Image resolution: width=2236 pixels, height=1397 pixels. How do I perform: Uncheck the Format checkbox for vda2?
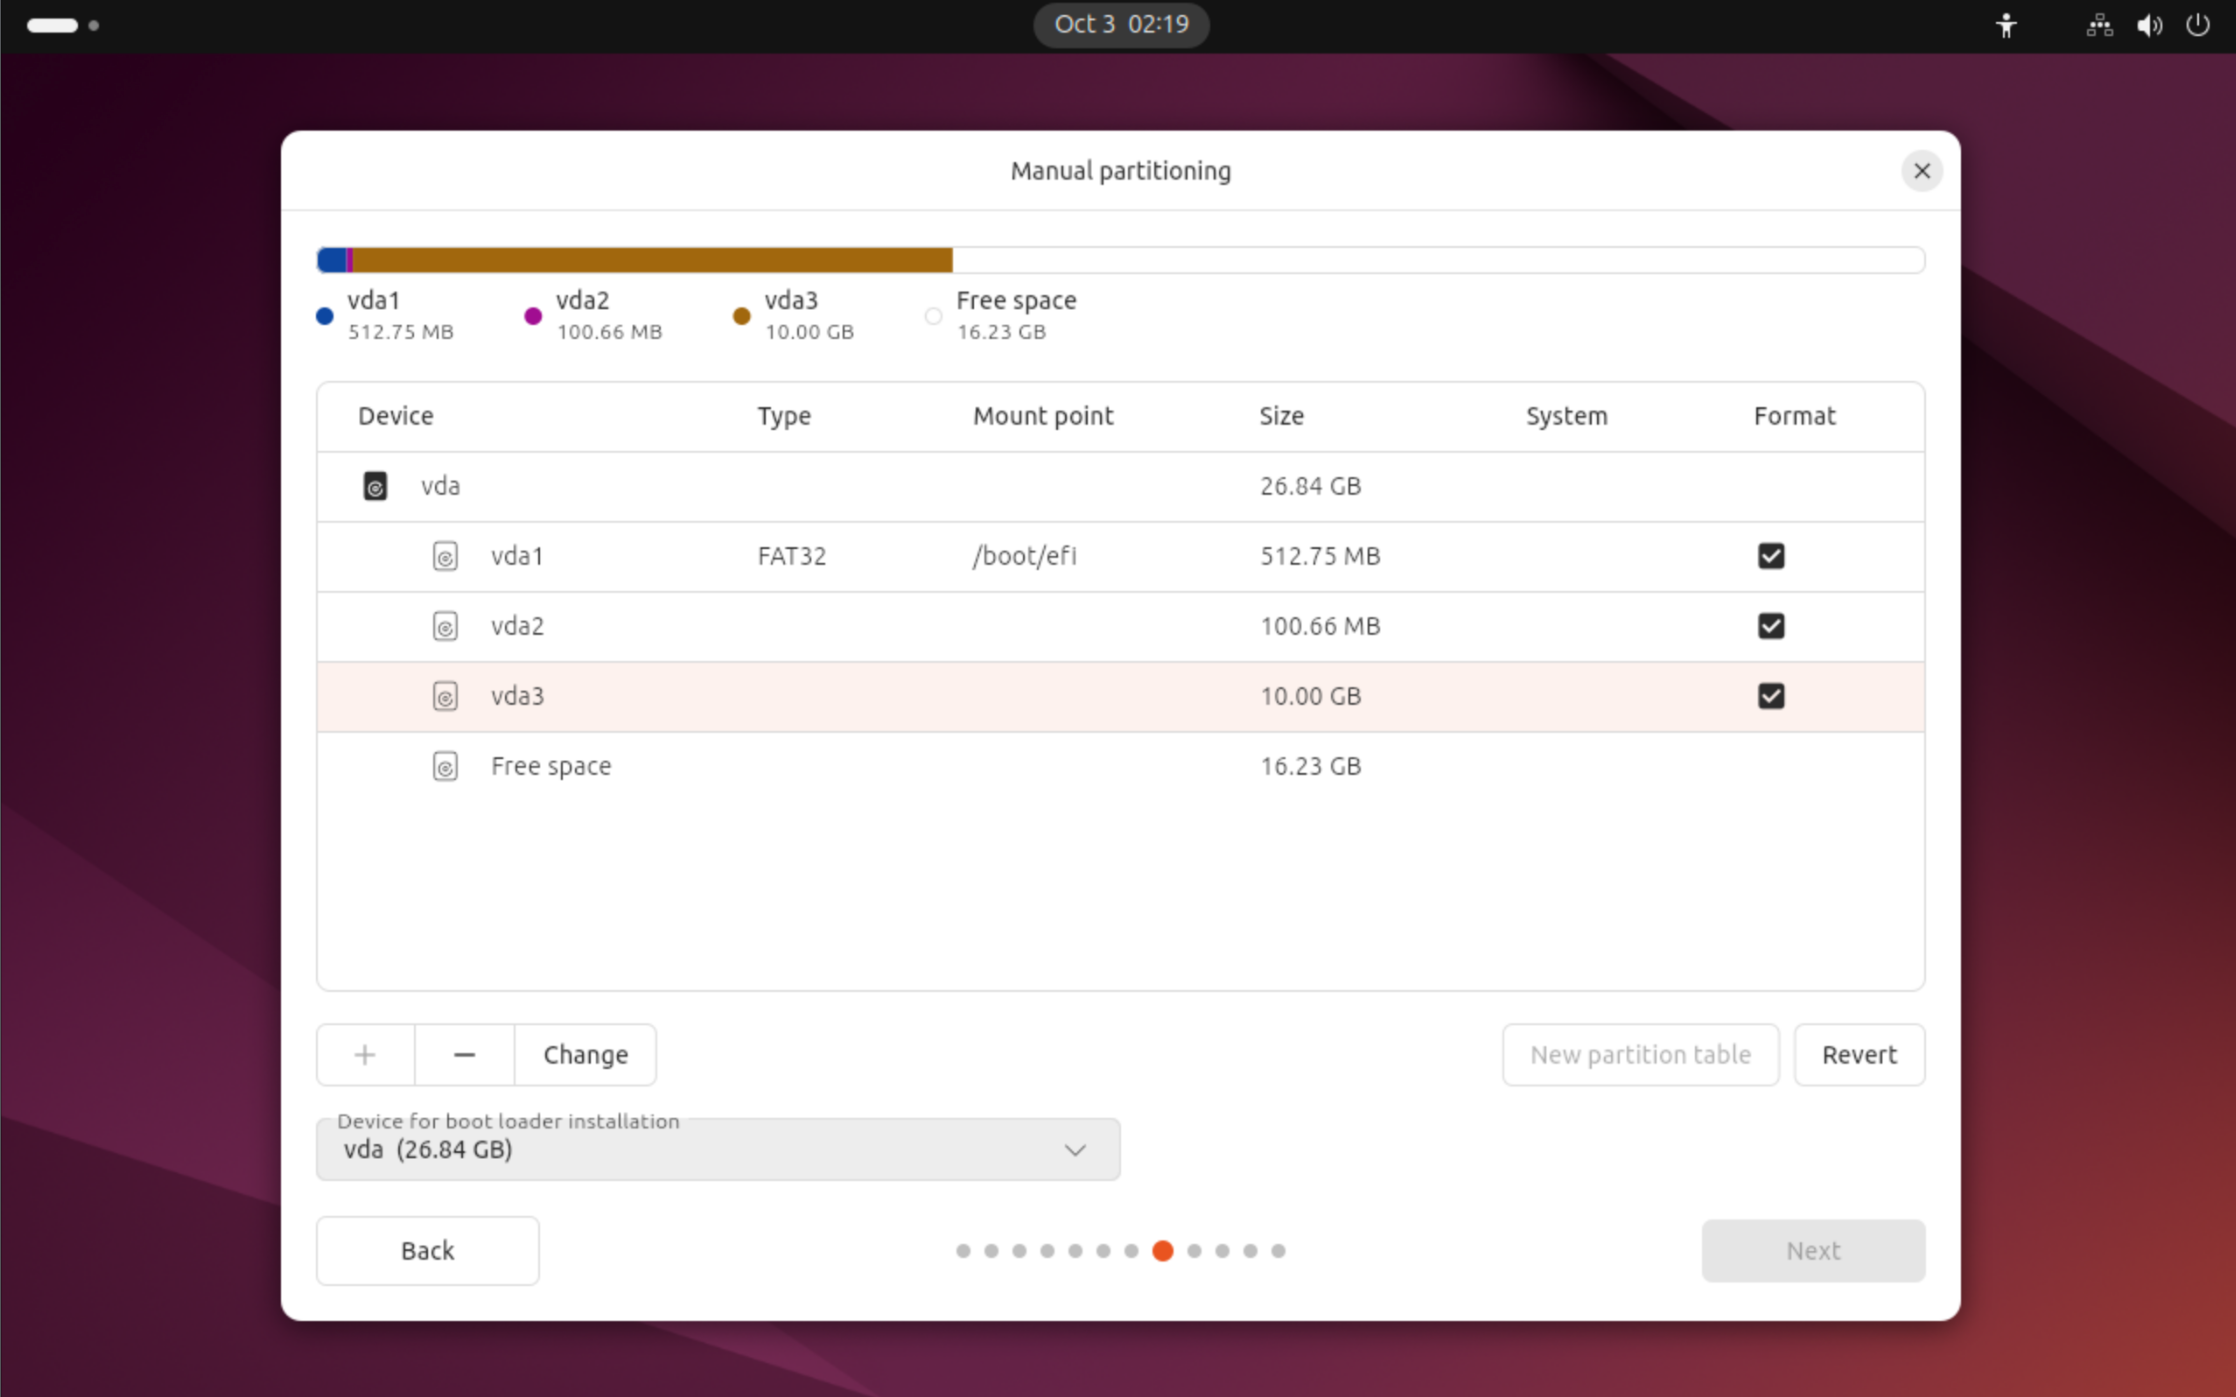pos(1770,626)
